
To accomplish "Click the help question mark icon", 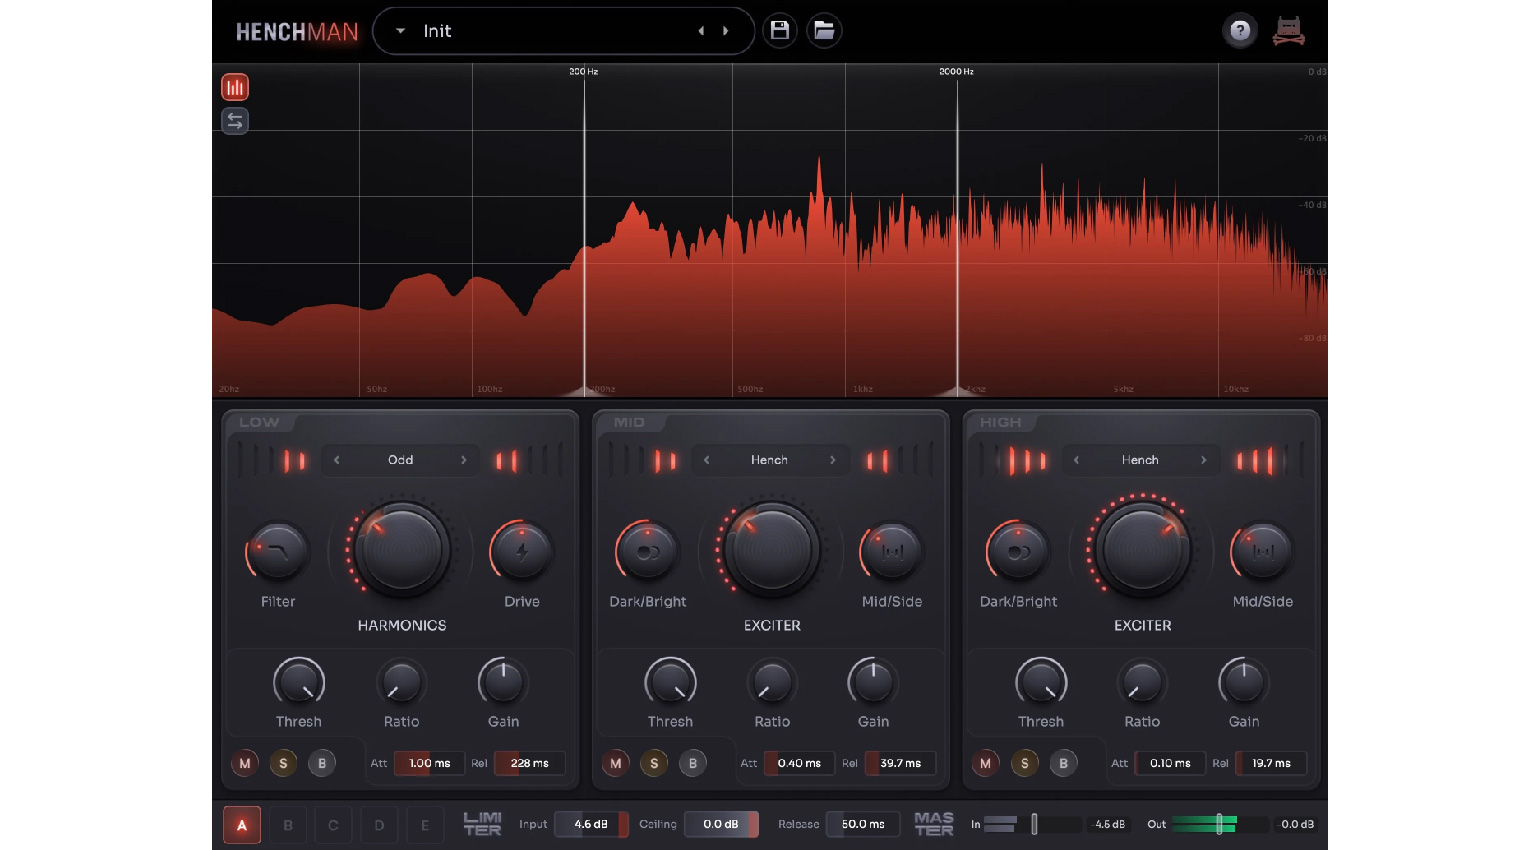I will click(1240, 31).
